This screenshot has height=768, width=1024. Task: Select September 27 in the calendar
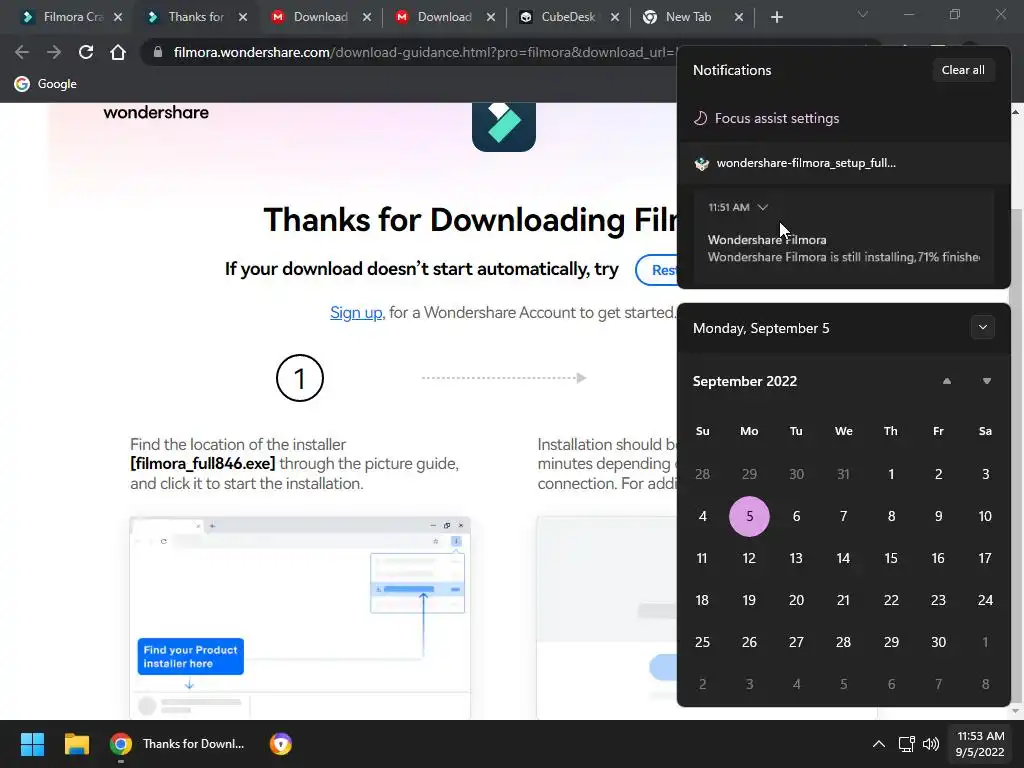[796, 642]
